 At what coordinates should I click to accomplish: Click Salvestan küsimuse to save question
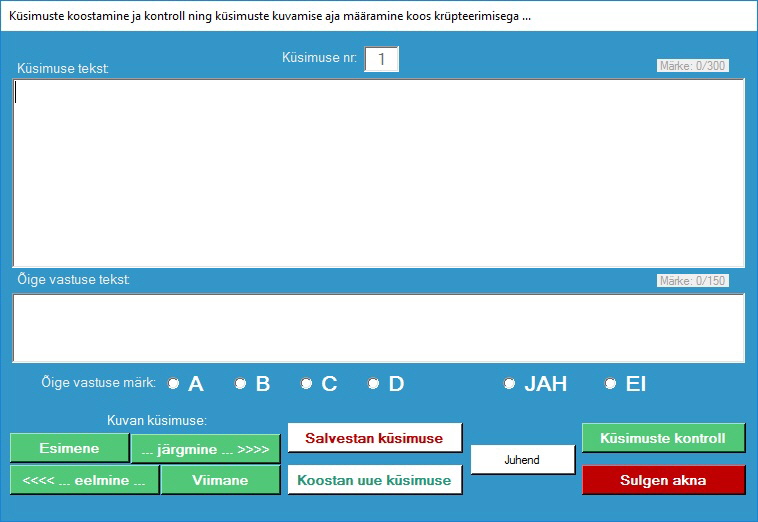(x=374, y=438)
